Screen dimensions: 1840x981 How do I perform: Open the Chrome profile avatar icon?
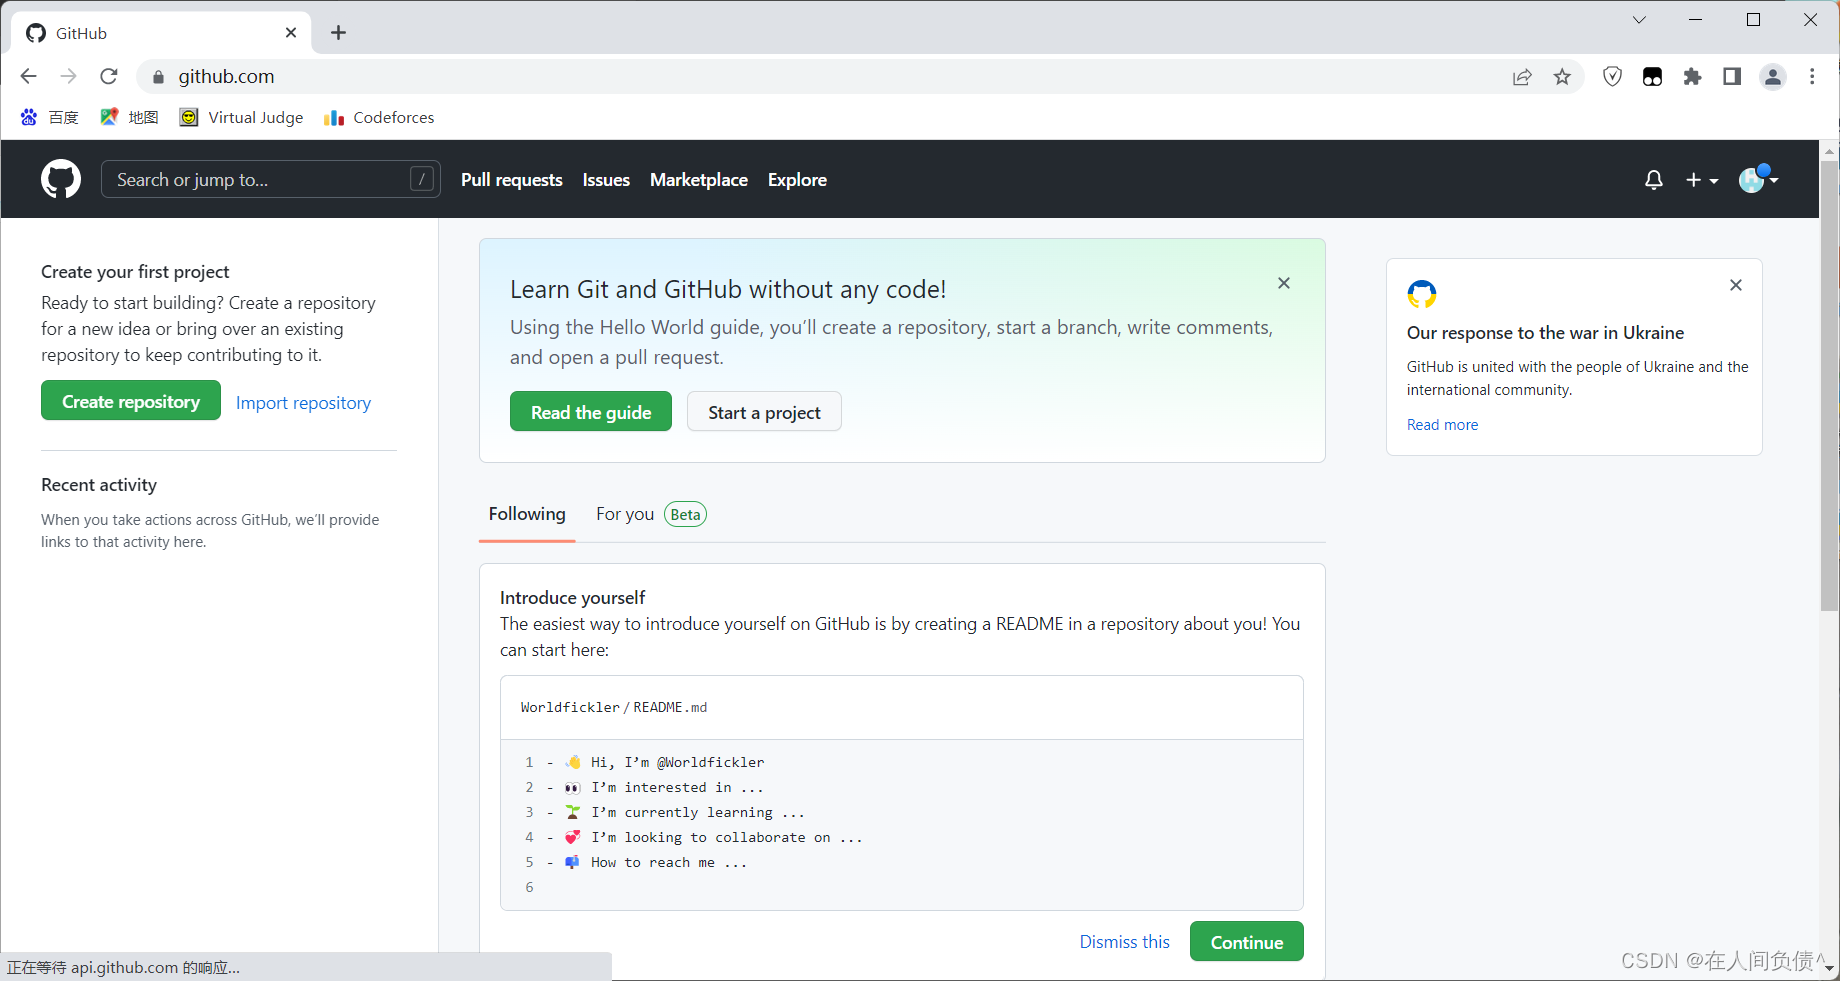1773,77
